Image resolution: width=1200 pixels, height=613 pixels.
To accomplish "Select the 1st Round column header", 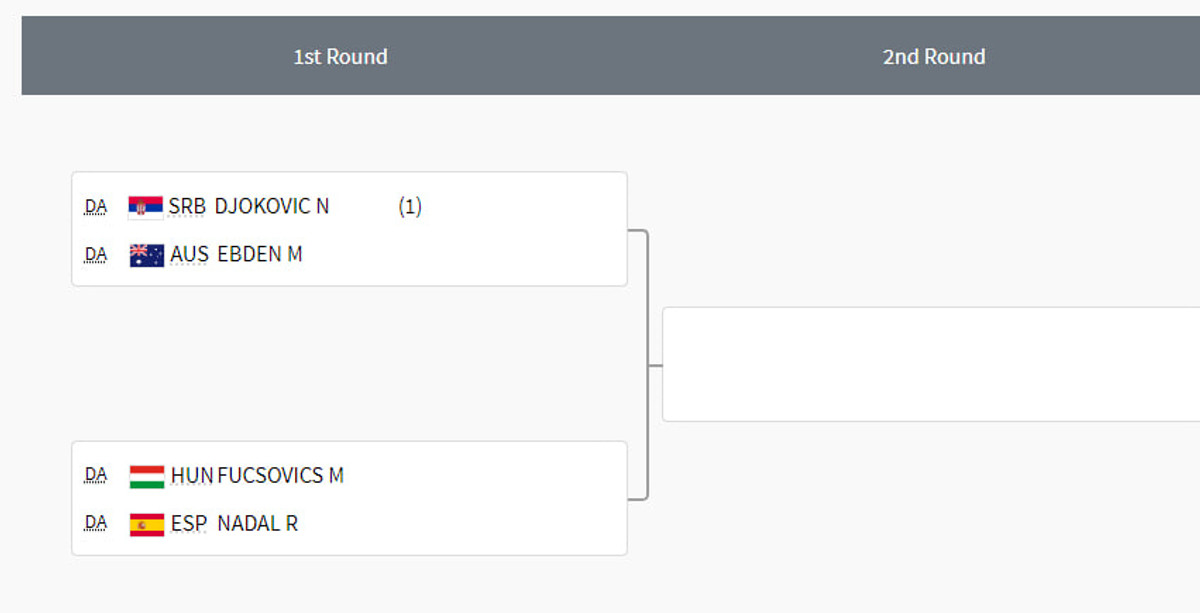I will point(340,57).
